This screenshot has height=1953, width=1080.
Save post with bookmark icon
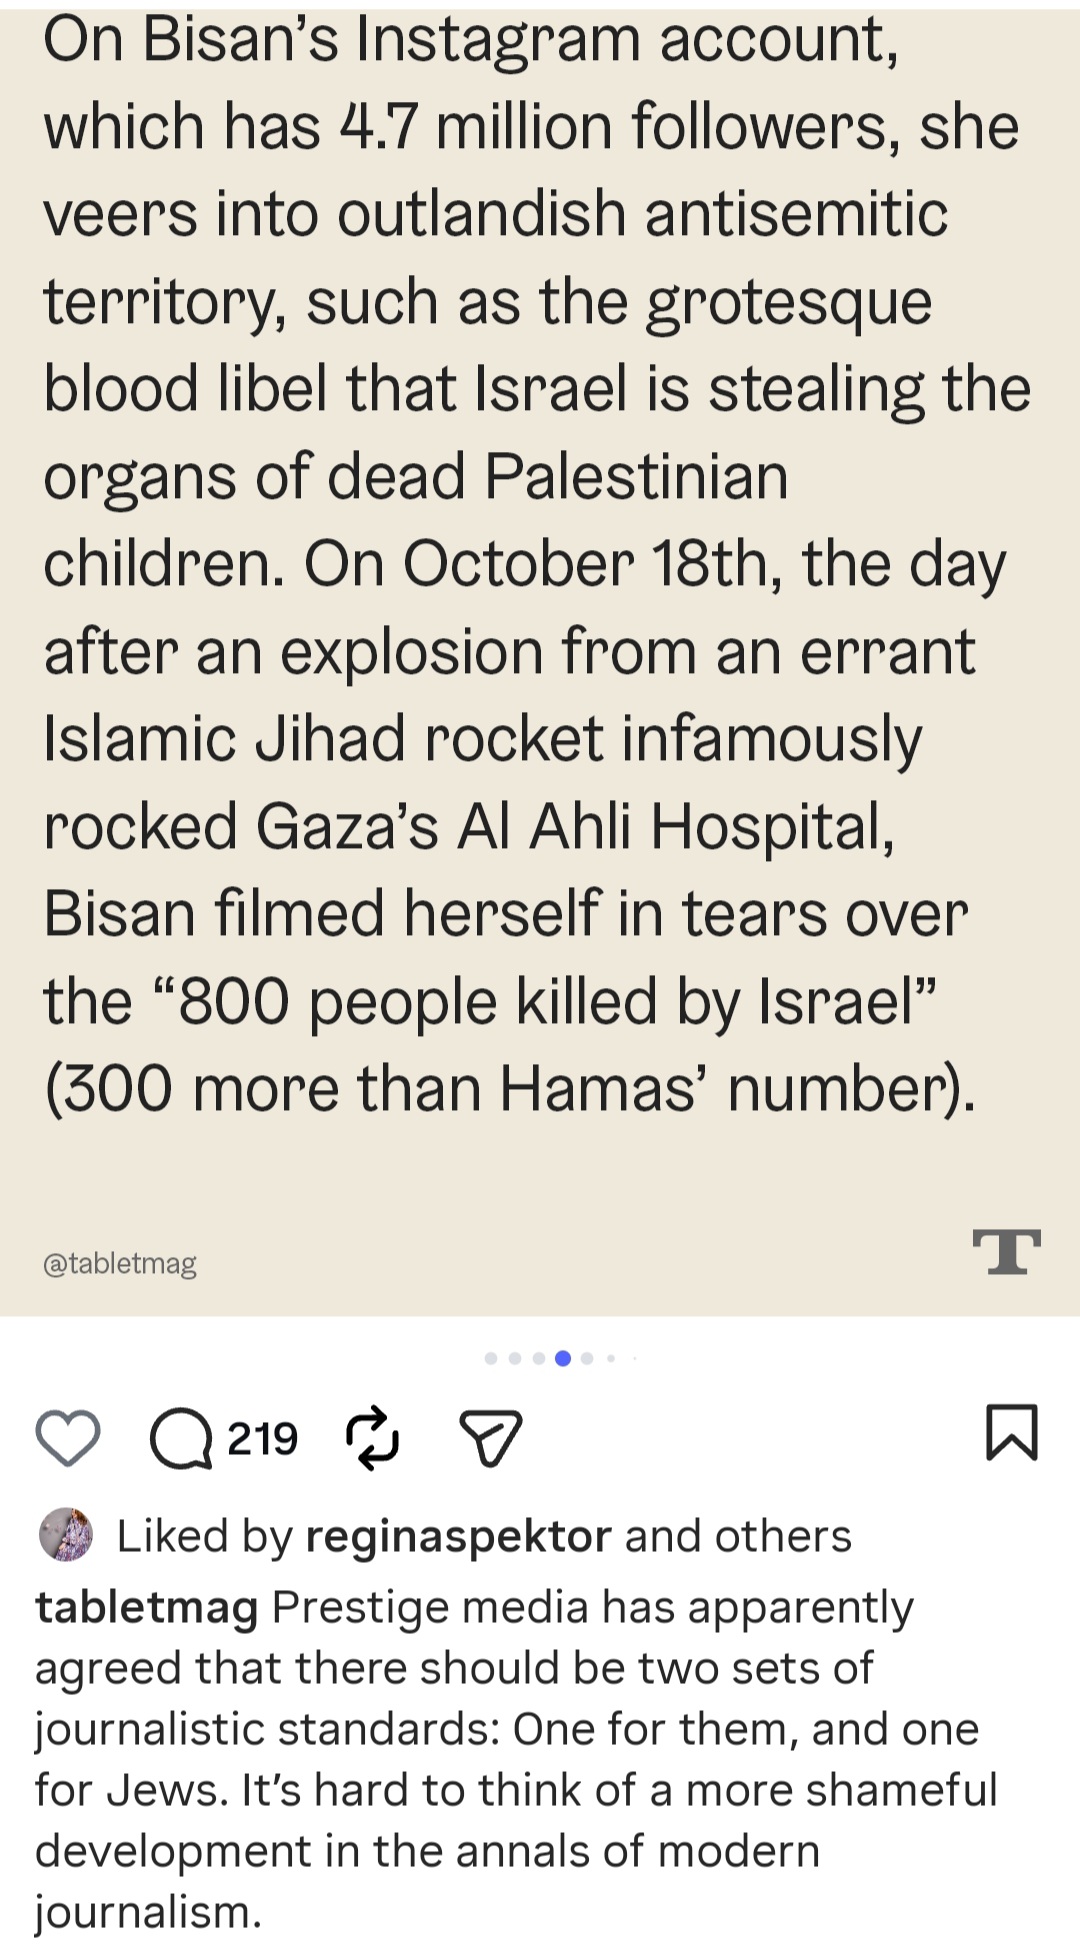[x=1012, y=1432]
